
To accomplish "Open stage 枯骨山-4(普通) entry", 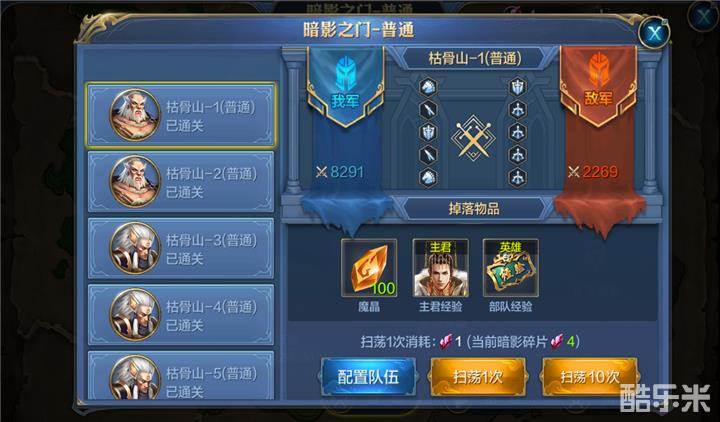I will pyautogui.click(x=181, y=315).
